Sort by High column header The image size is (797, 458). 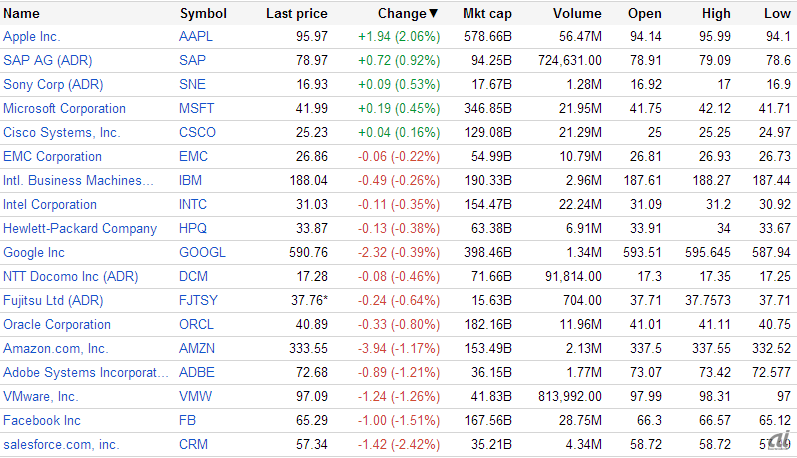pos(716,14)
